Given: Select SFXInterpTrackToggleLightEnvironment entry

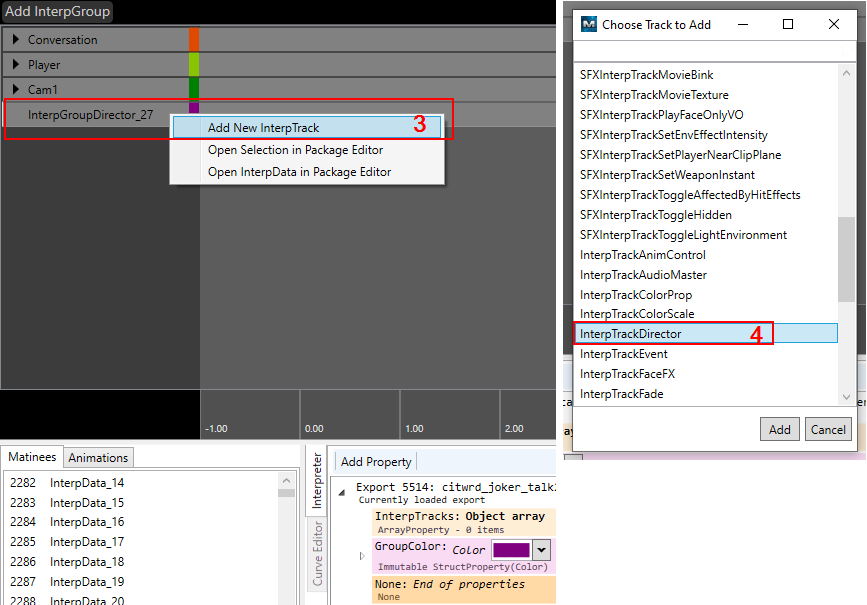Looking at the screenshot, I should (x=706, y=234).
